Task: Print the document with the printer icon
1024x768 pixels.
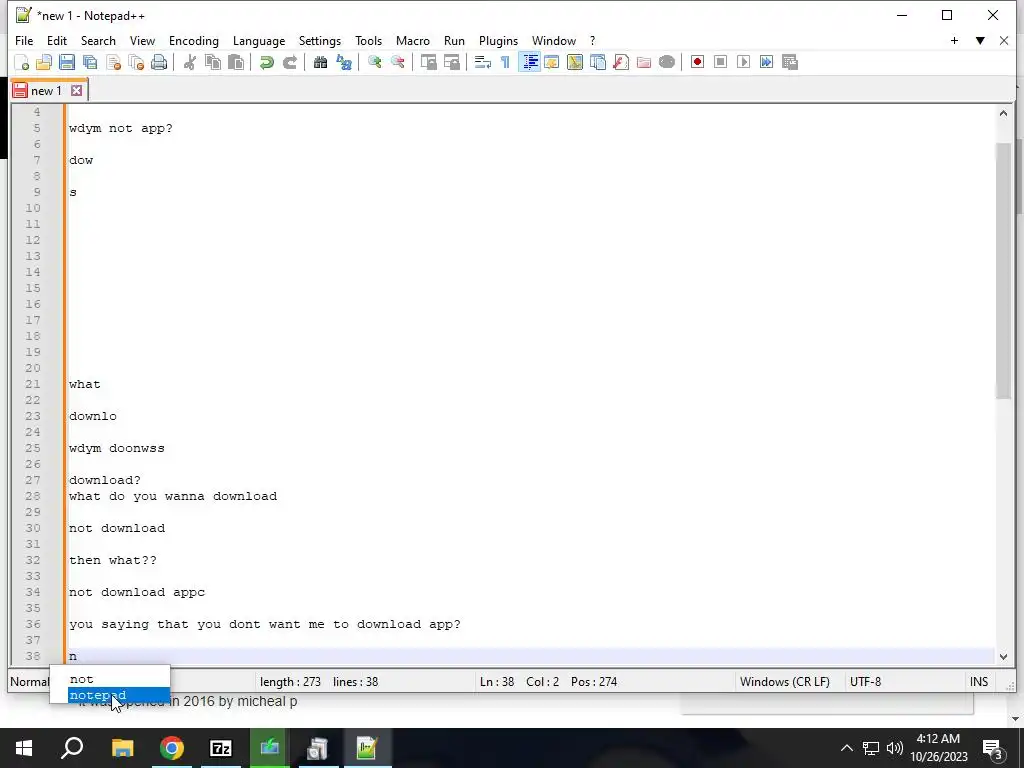Action: tap(159, 62)
